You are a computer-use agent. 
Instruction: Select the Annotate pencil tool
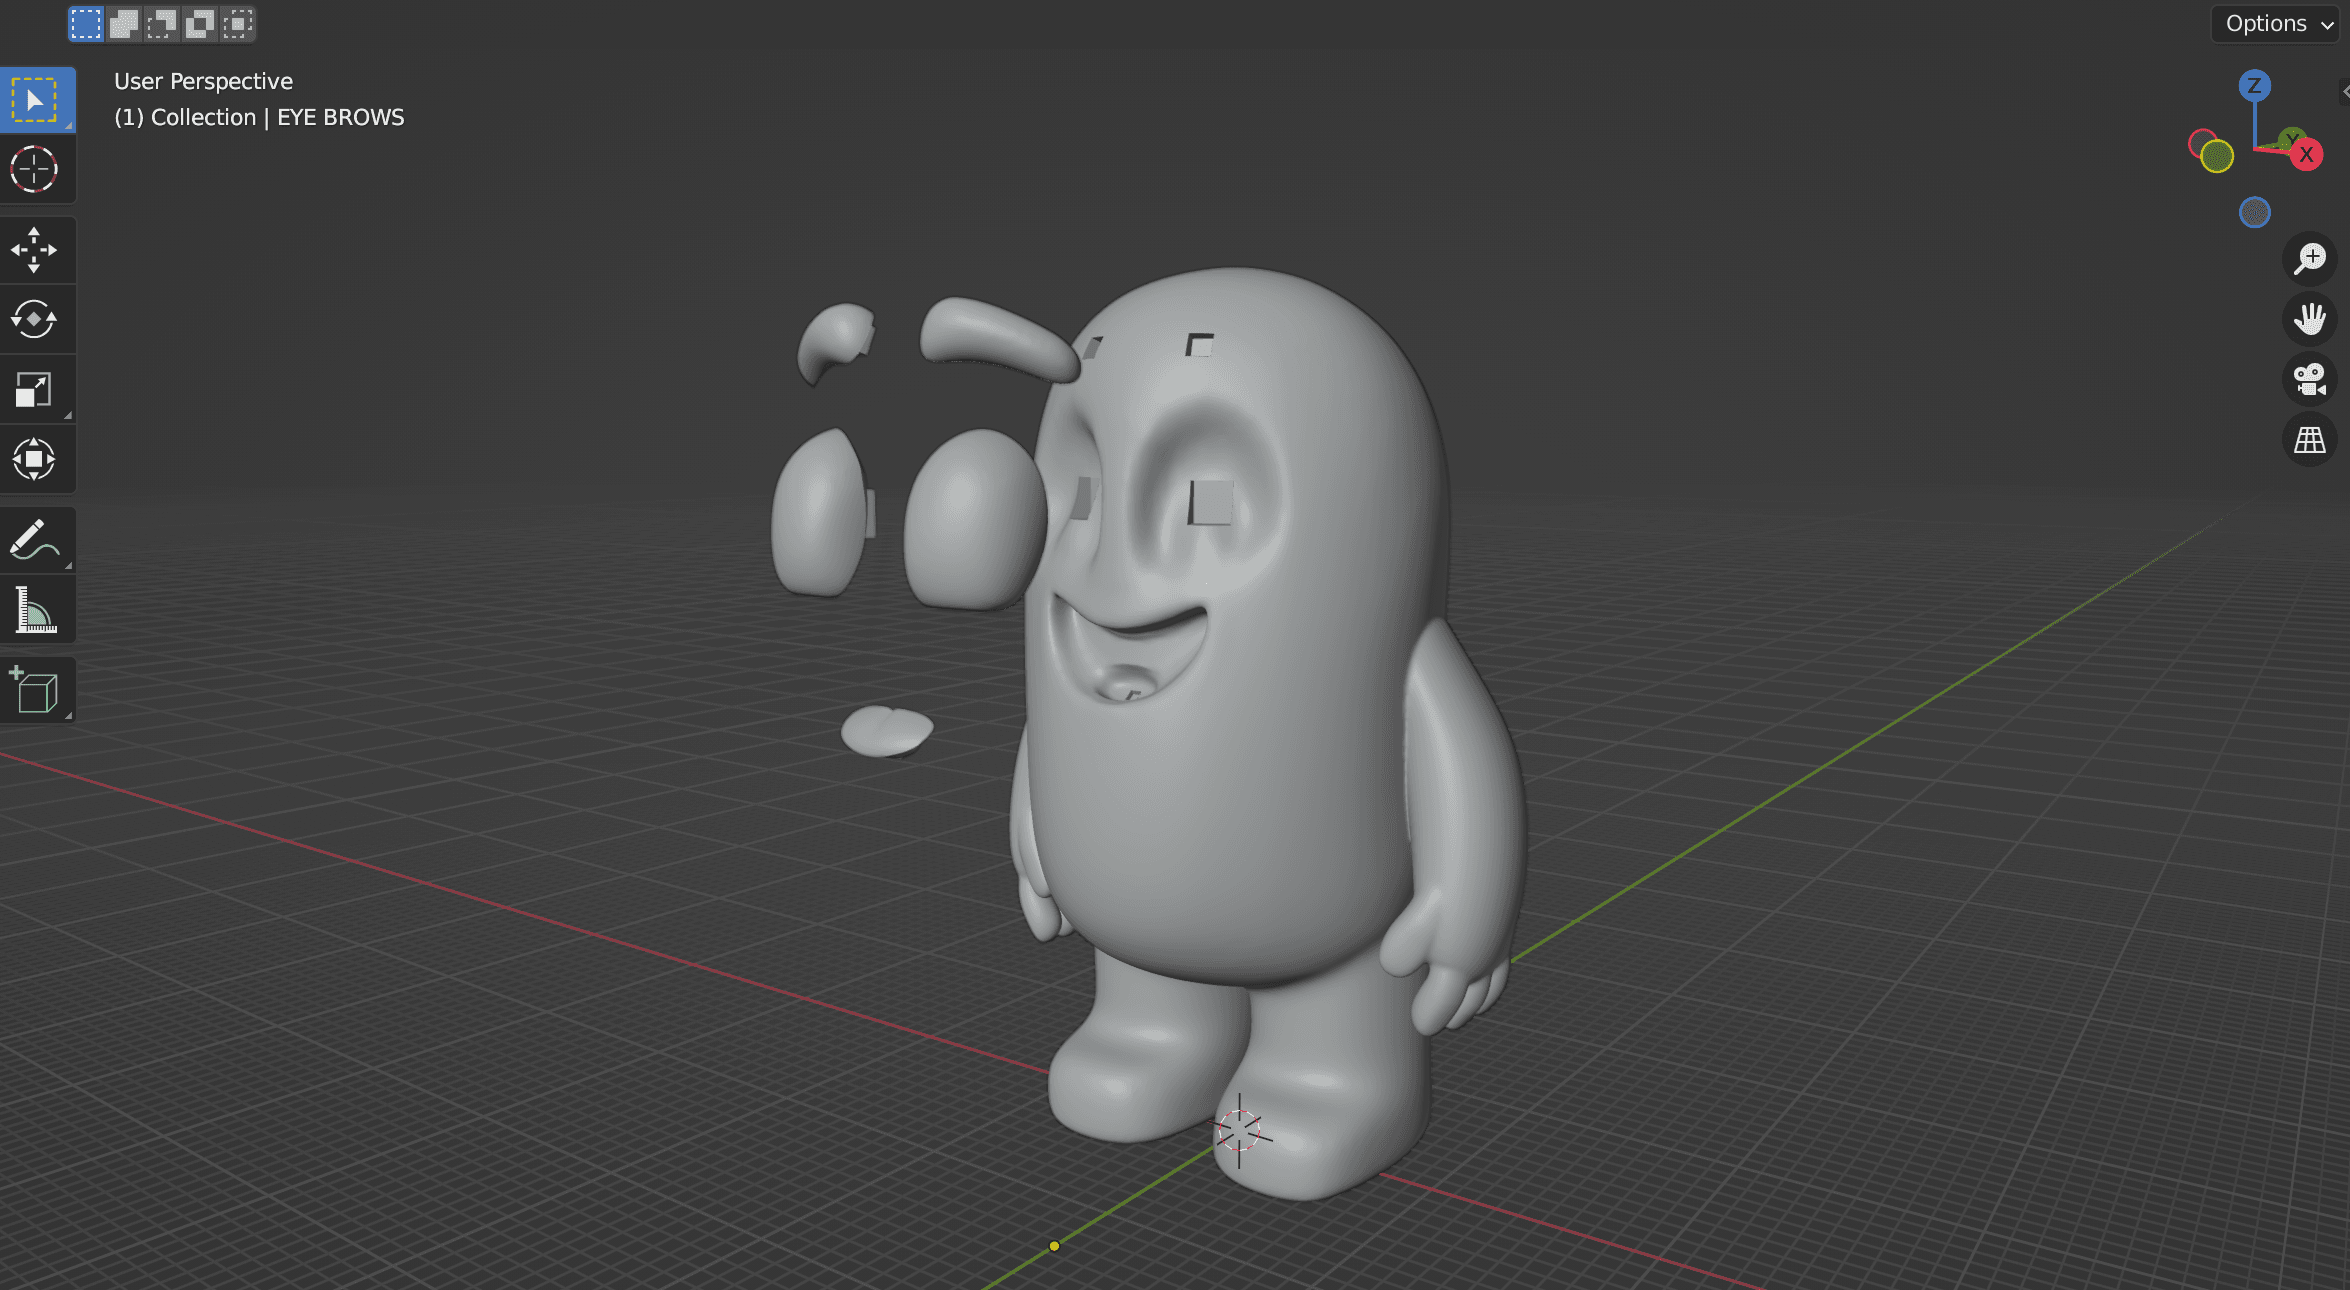[x=35, y=540]
